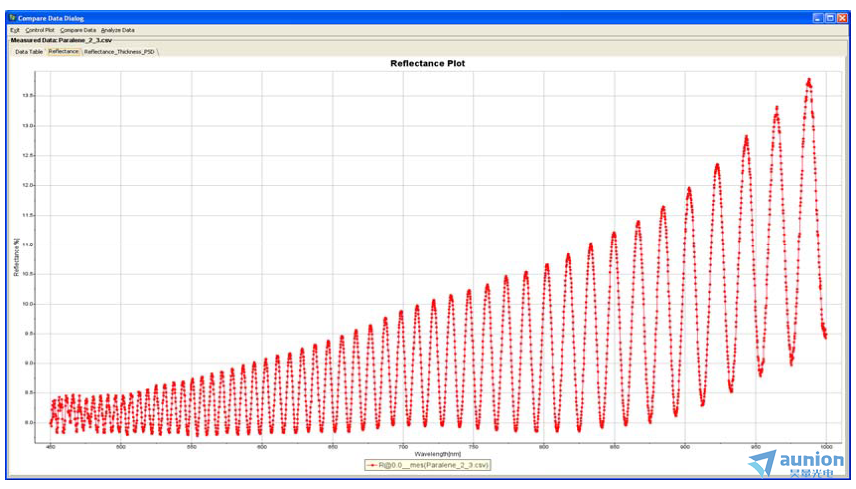Click the red legend line marker
Viewport: 856px width, 489px height.
tap(372, 465)
